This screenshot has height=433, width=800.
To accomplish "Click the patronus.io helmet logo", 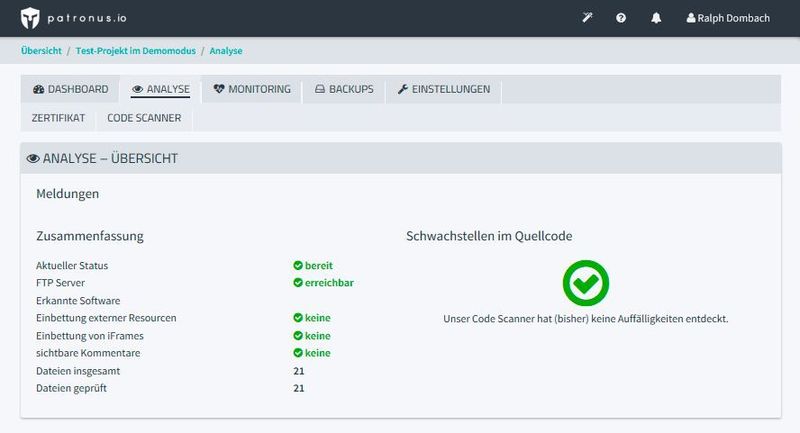I will click(x=30, y=18).
